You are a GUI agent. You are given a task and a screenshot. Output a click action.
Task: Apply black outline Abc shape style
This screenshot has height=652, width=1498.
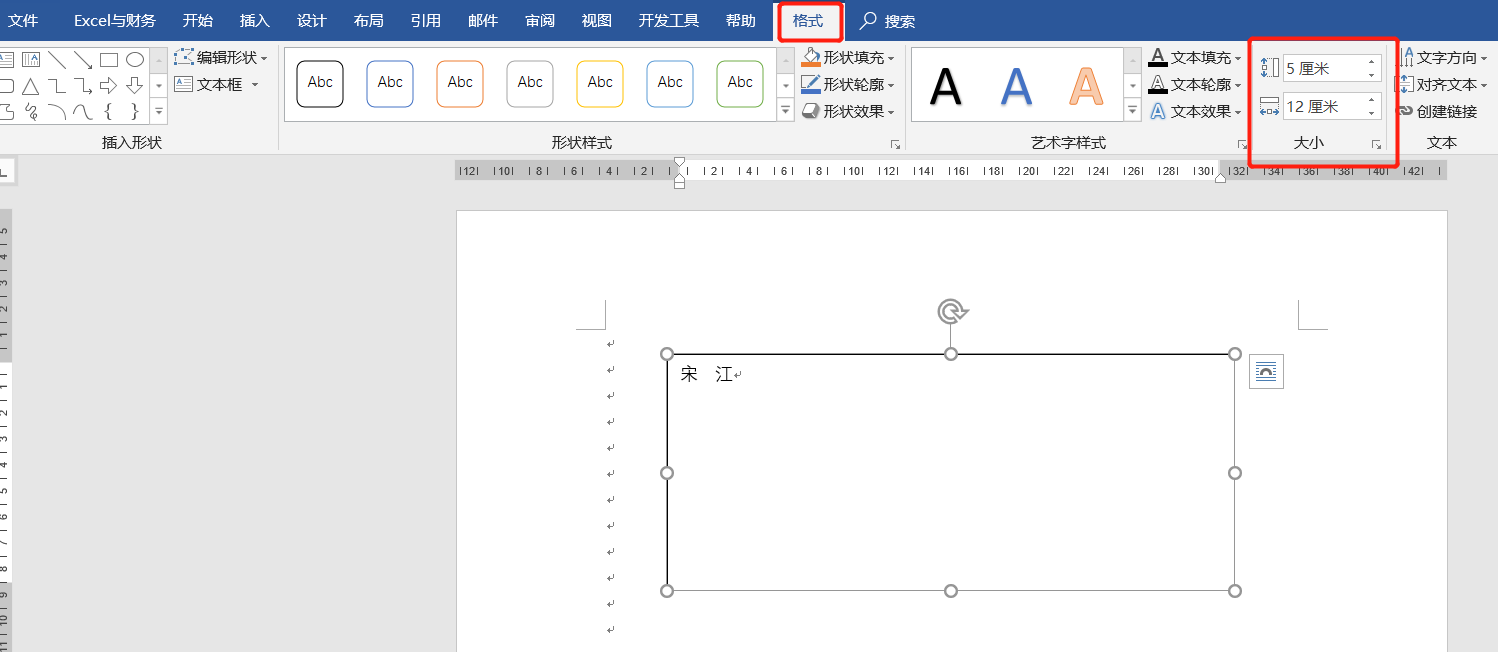point(320,84)
